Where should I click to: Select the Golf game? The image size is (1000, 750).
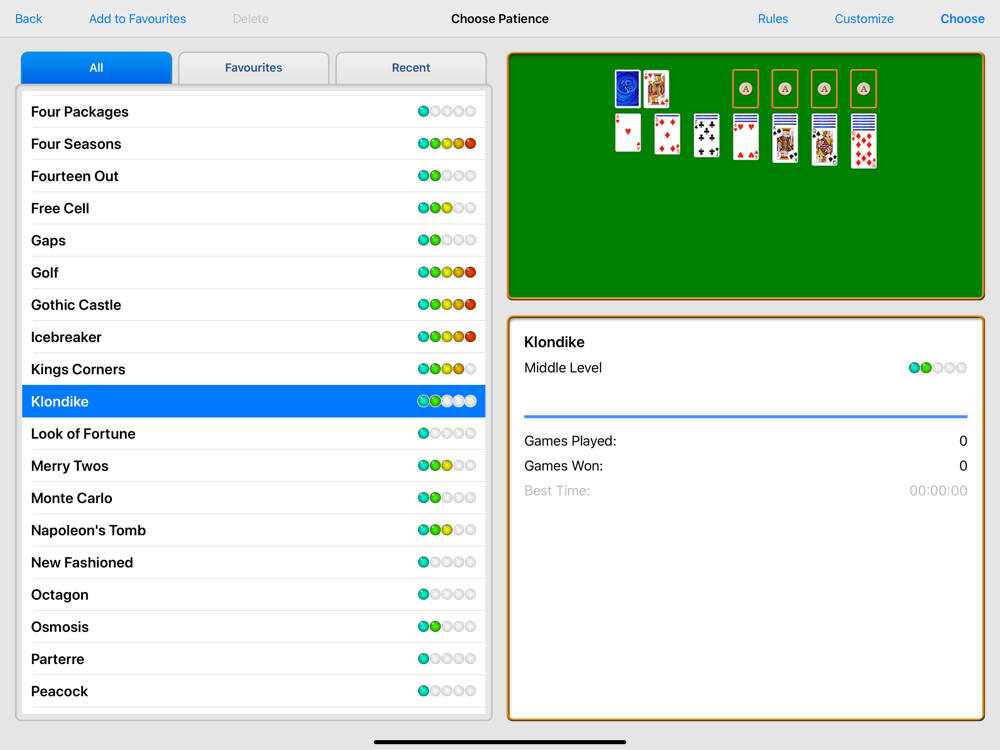254,272
